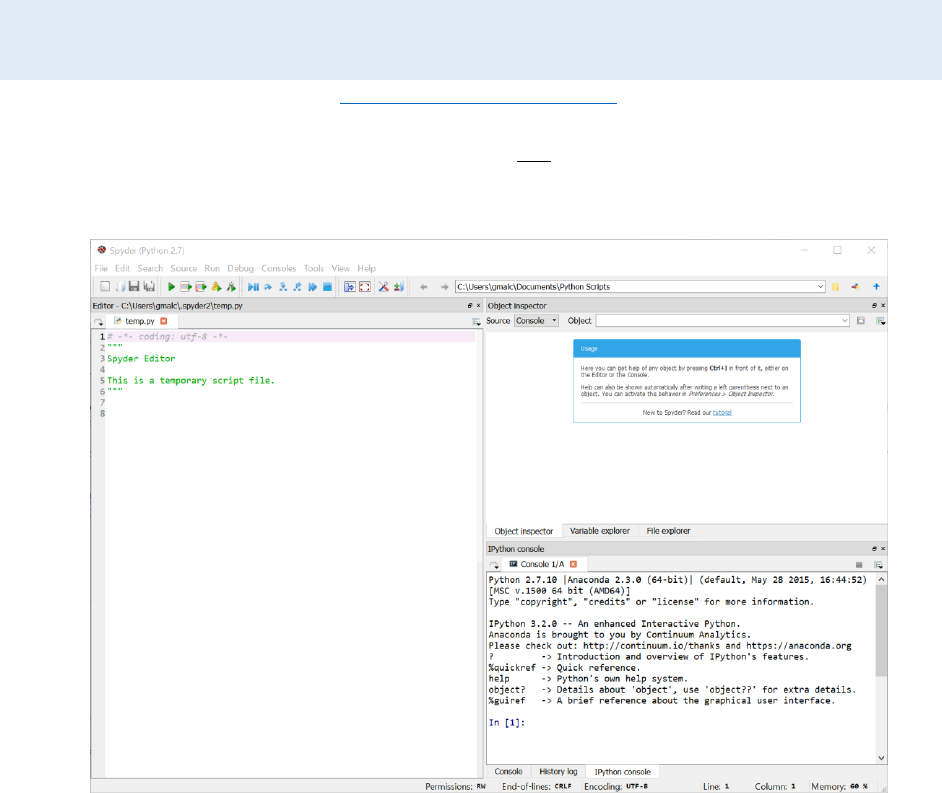Select the Object inspector tab

(x=524, y=531)
